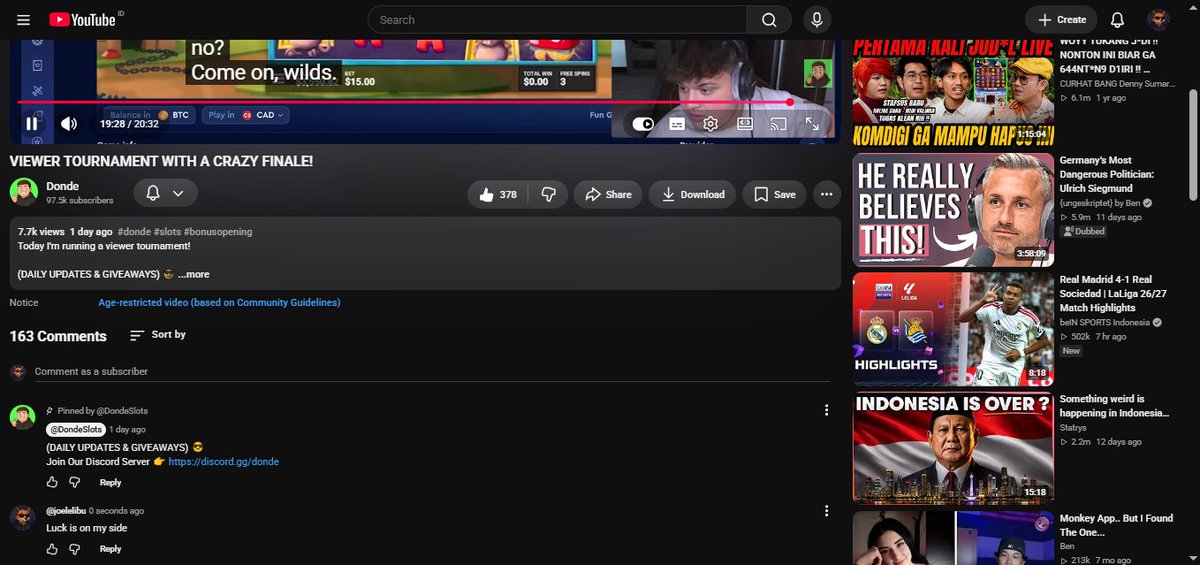The image size is (1200, 565).
Task: Open account avatar menu in header
Action: click(x=1158, y=20)
